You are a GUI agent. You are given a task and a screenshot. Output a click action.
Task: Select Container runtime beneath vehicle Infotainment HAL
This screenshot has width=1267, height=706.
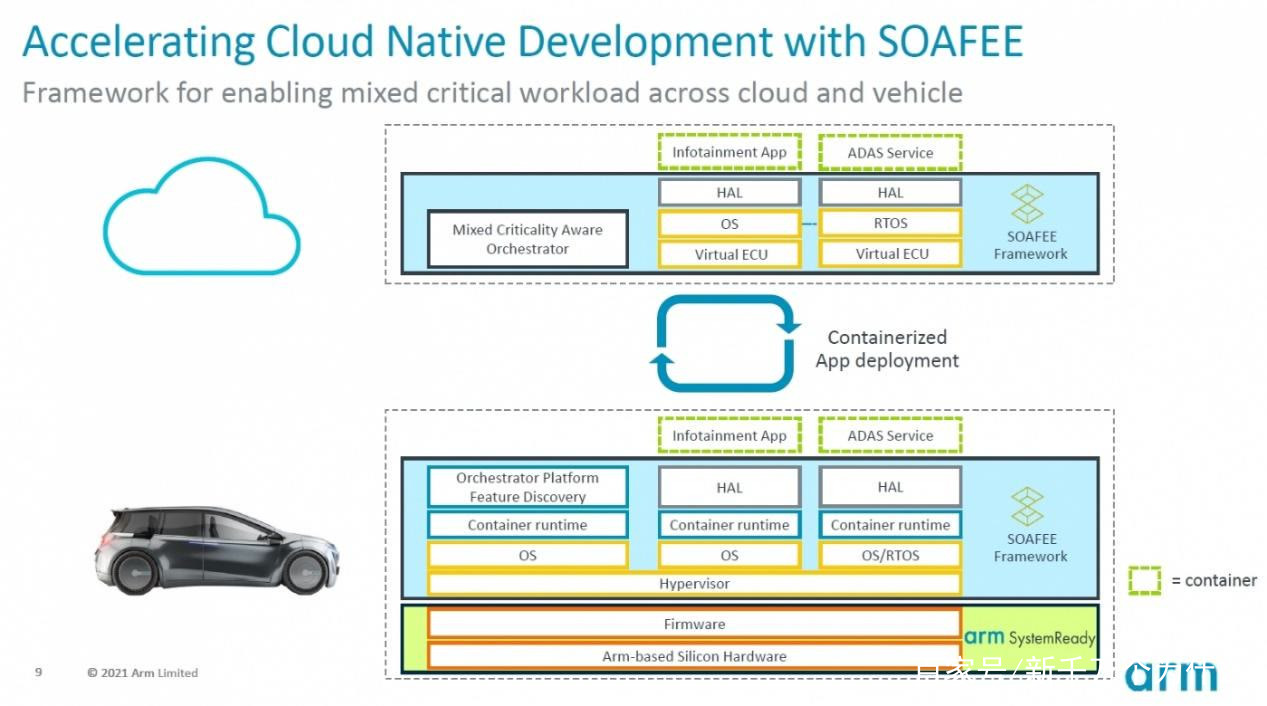tap(729, 525)
